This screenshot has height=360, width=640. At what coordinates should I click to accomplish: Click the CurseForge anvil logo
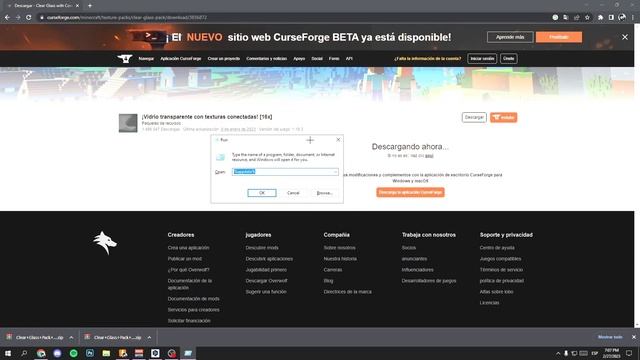125,58
